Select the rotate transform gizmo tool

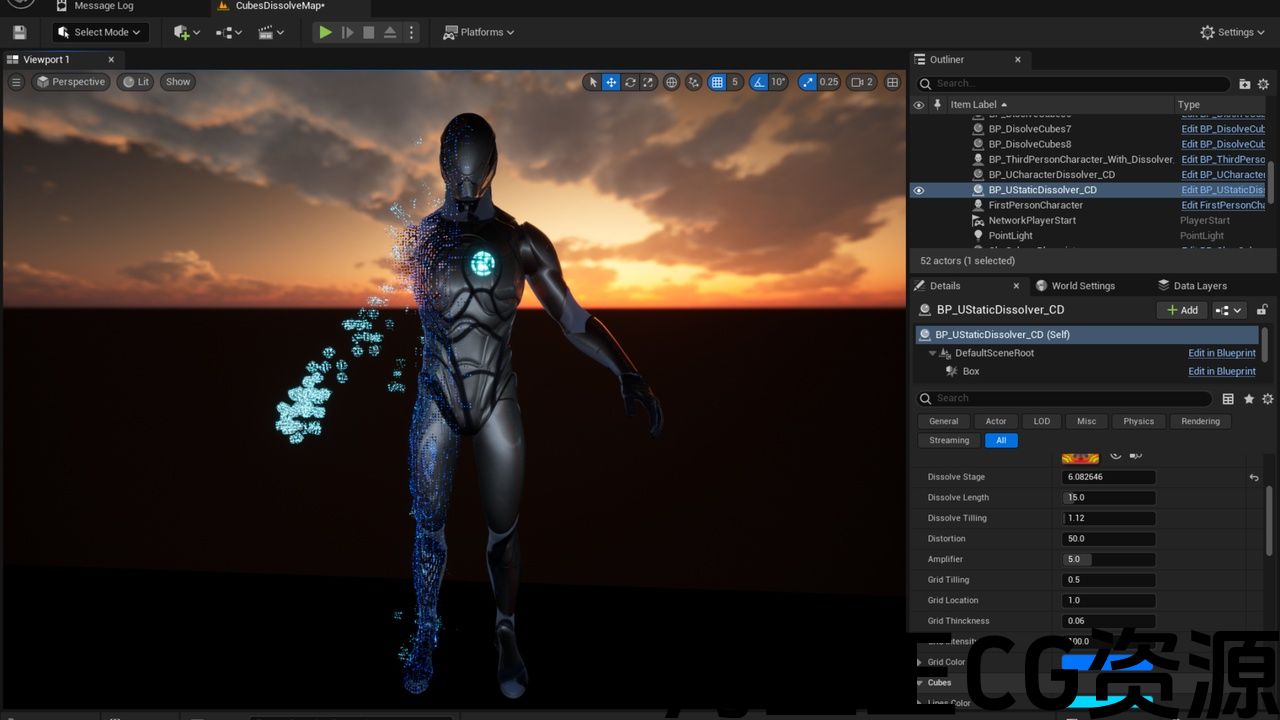click(630, 82)
